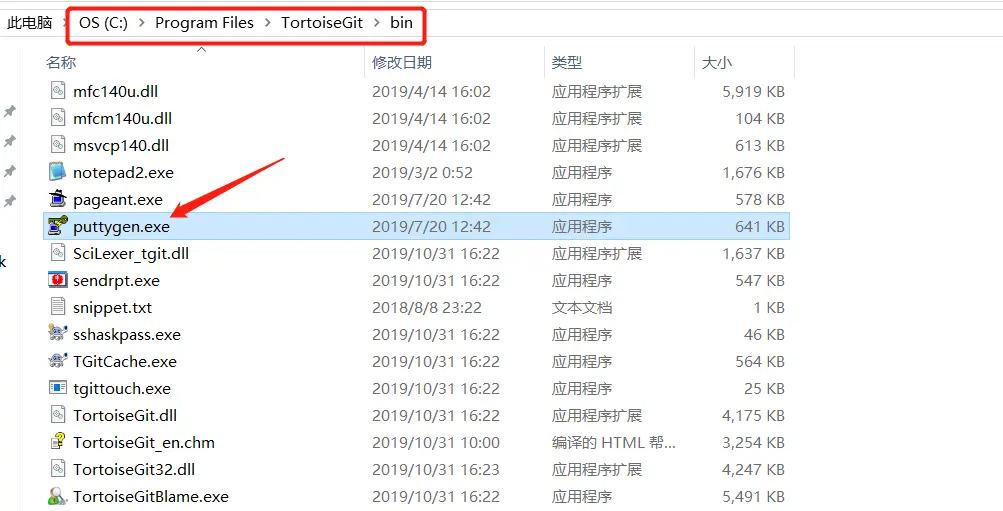This screenshot has width=1003, height=511.
Task: Select the sendrpt.exe application icon
Action: [x=58, y=279]
